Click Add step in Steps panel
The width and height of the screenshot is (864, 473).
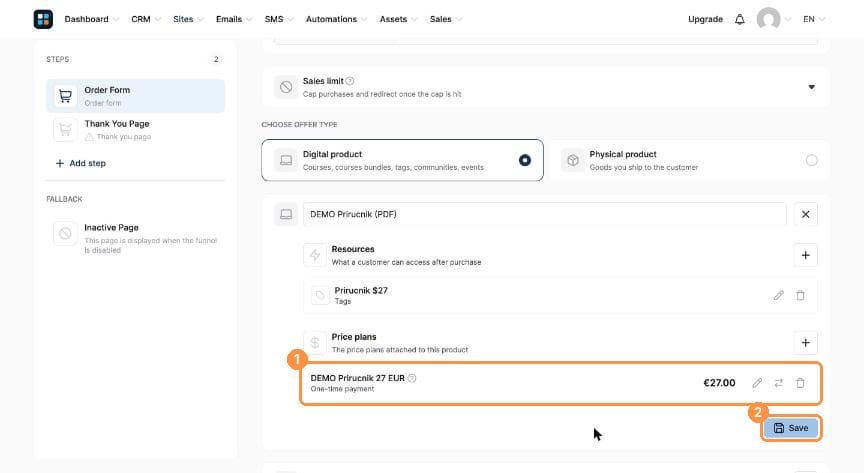pos(80,164)
